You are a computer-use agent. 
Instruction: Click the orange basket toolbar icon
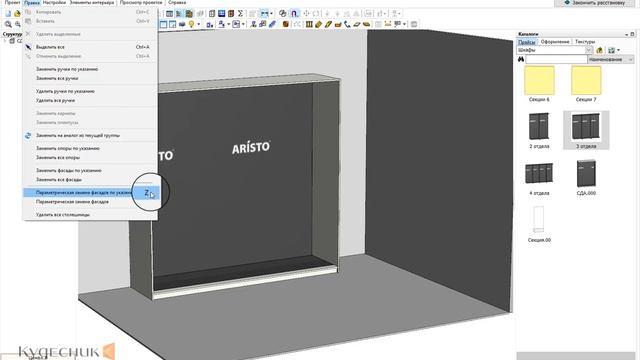[338, 24]
